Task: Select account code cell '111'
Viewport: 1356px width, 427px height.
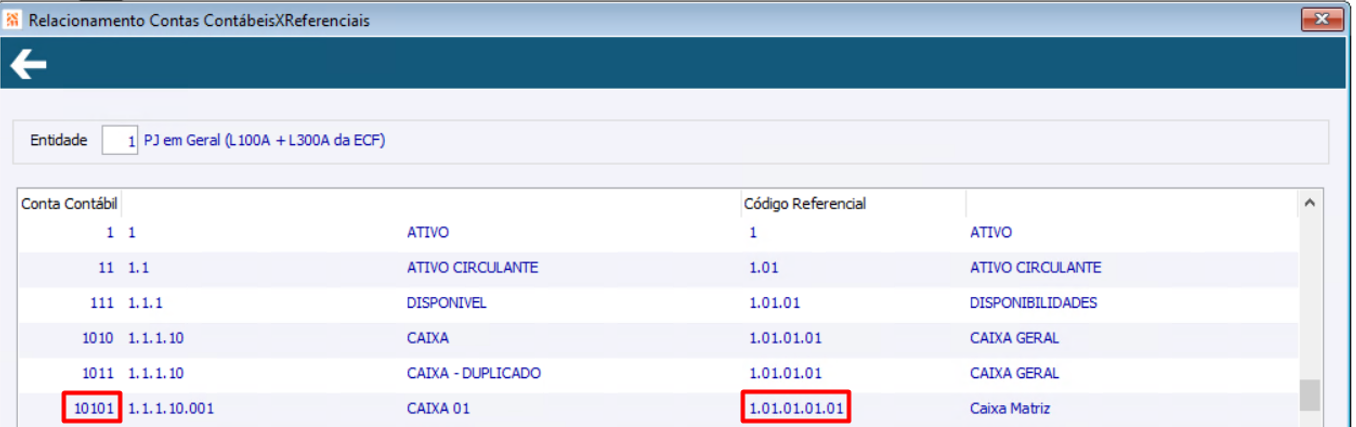Action: [104, 302]
